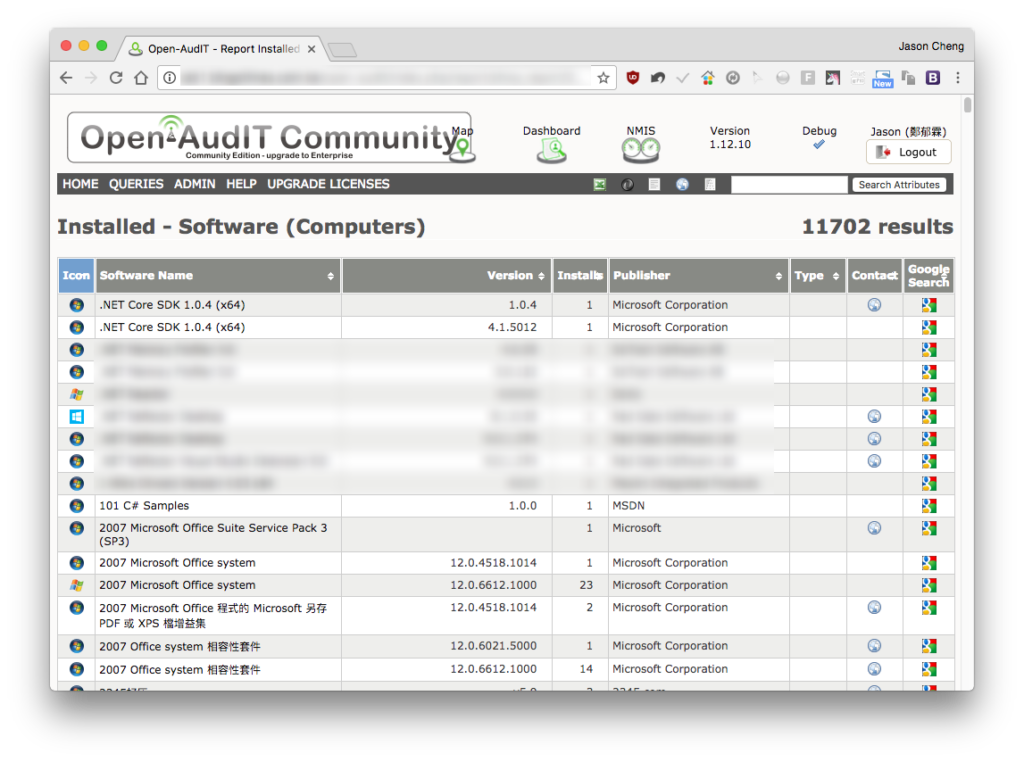Click the globe export icon in the navigation bar

[682, 185]
